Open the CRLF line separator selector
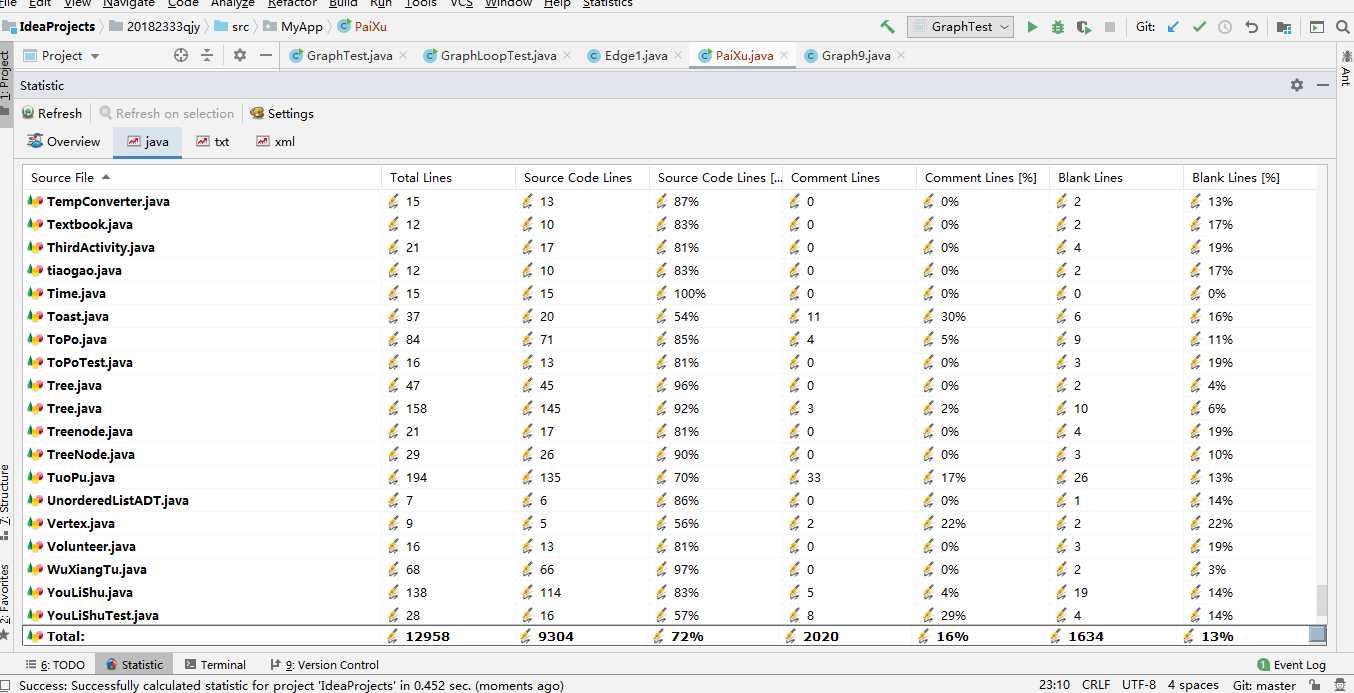This screenshot has height=693, width=1354. (1096, 685)
